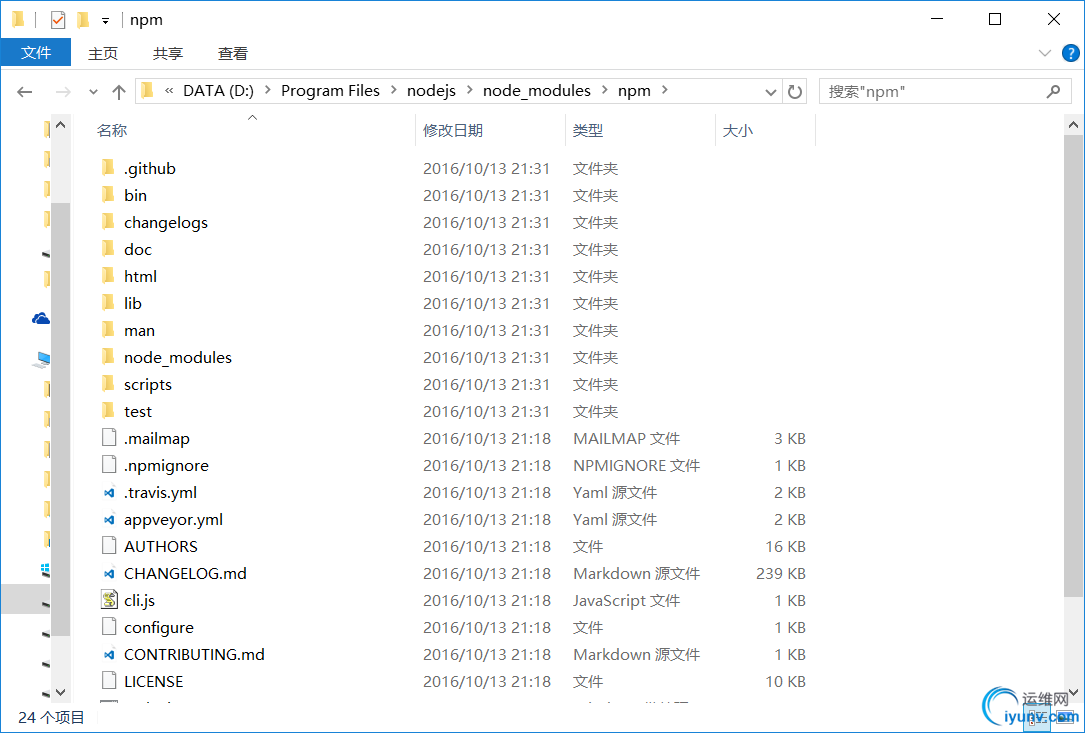Click the LICENSE file icon
This screenshot has width=1085, height=733.
click(109, 681)
